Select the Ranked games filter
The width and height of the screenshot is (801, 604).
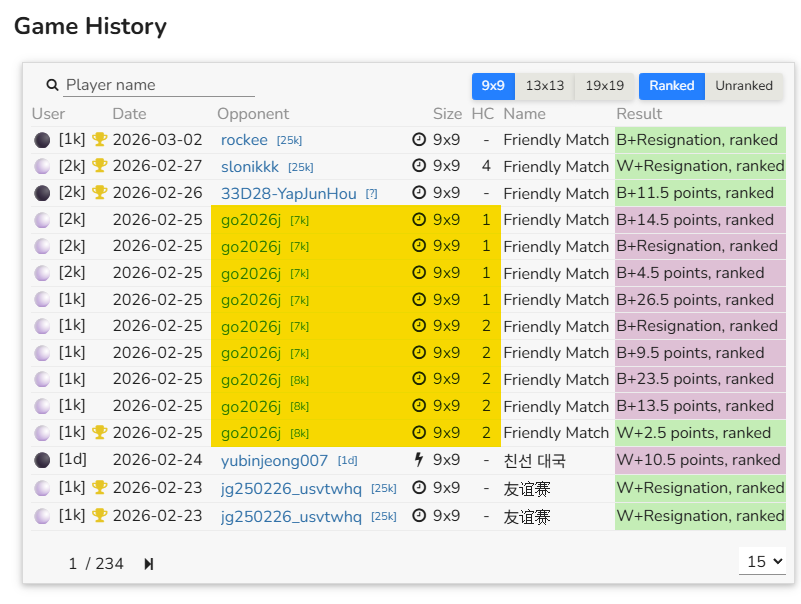[672, 86]
